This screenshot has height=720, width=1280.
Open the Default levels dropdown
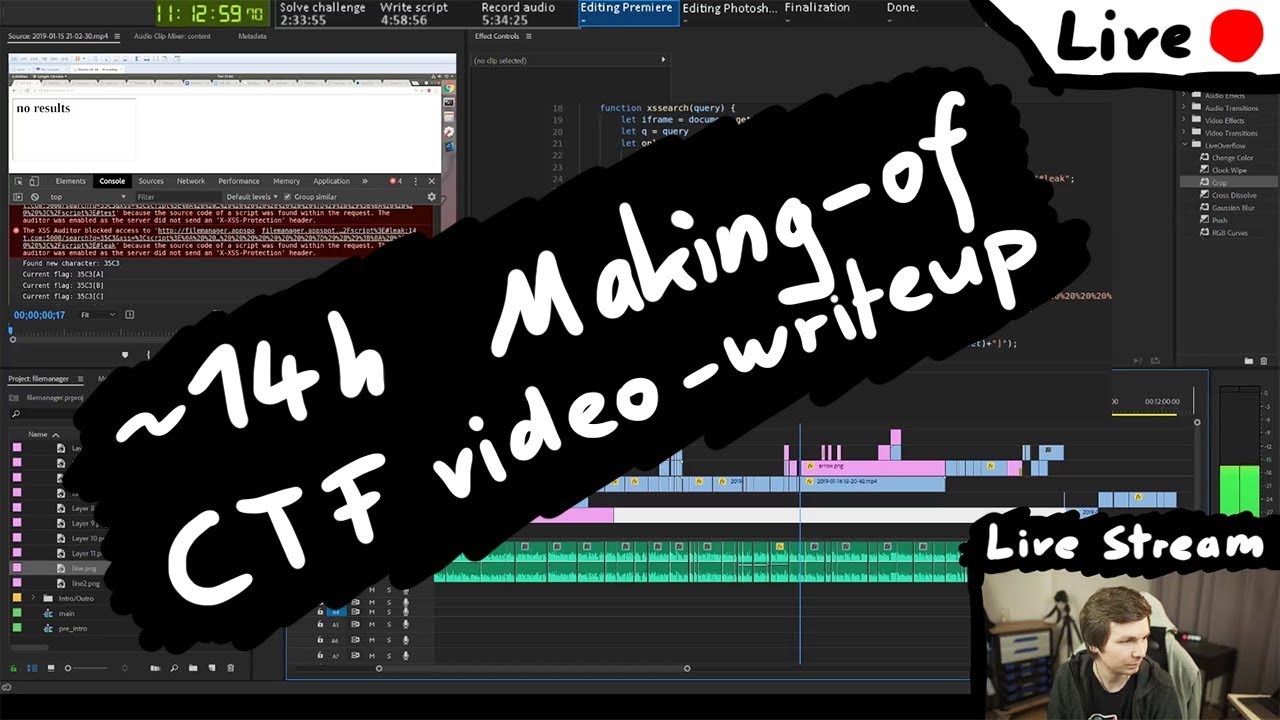[x=252, y=197]
